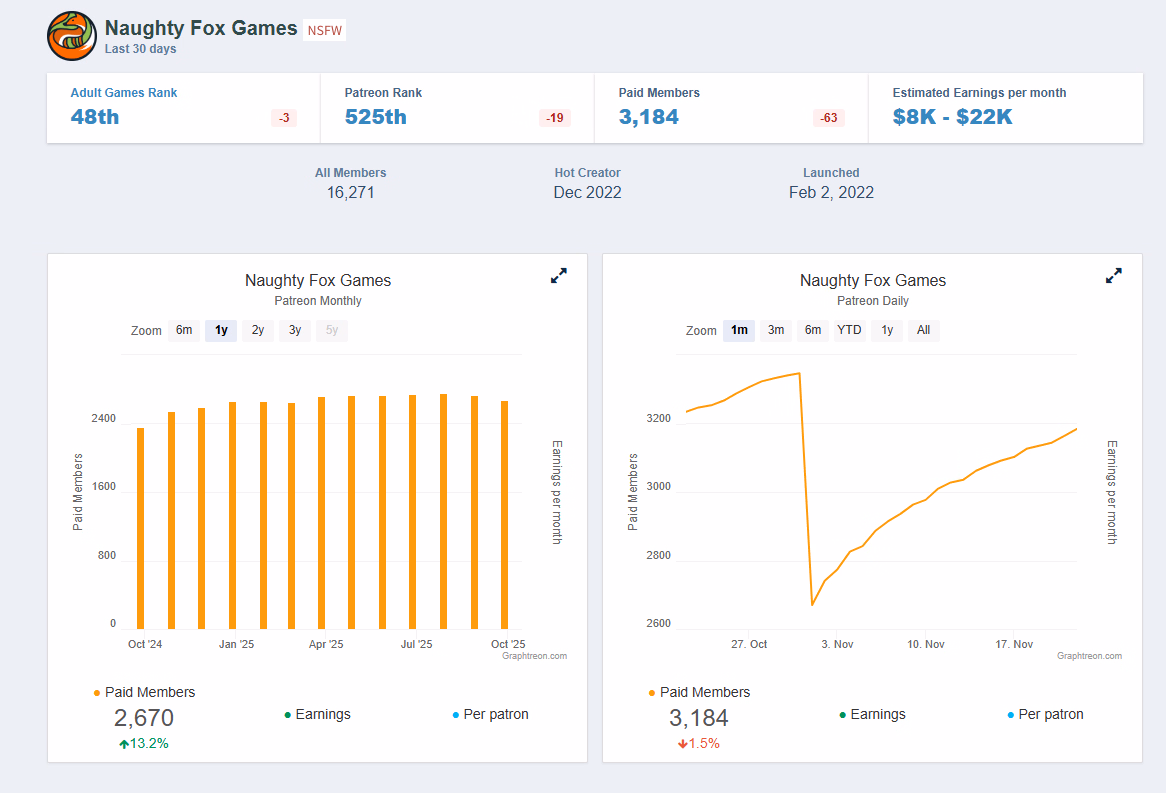This screenshot has height=793, width=1166.
Task: Toggle Paid Members series in monthly chart
Action: click(149, 692)
